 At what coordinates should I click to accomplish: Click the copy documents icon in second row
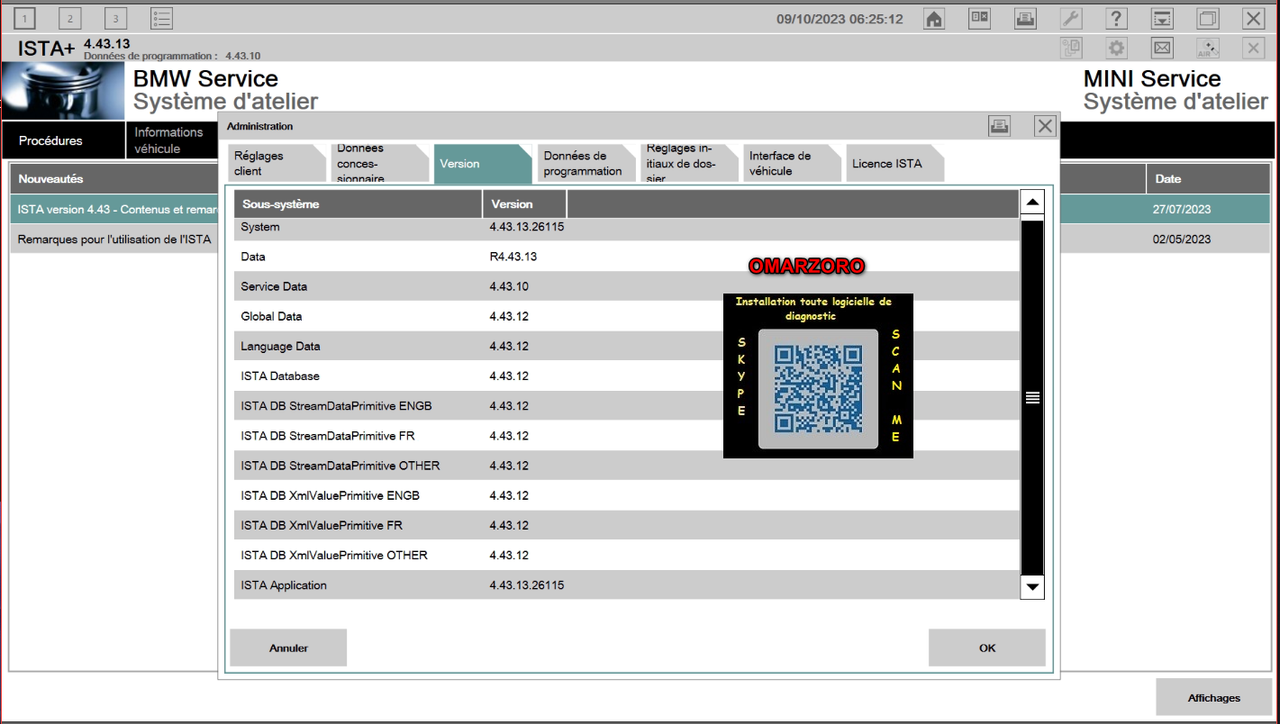[1071, 48]
